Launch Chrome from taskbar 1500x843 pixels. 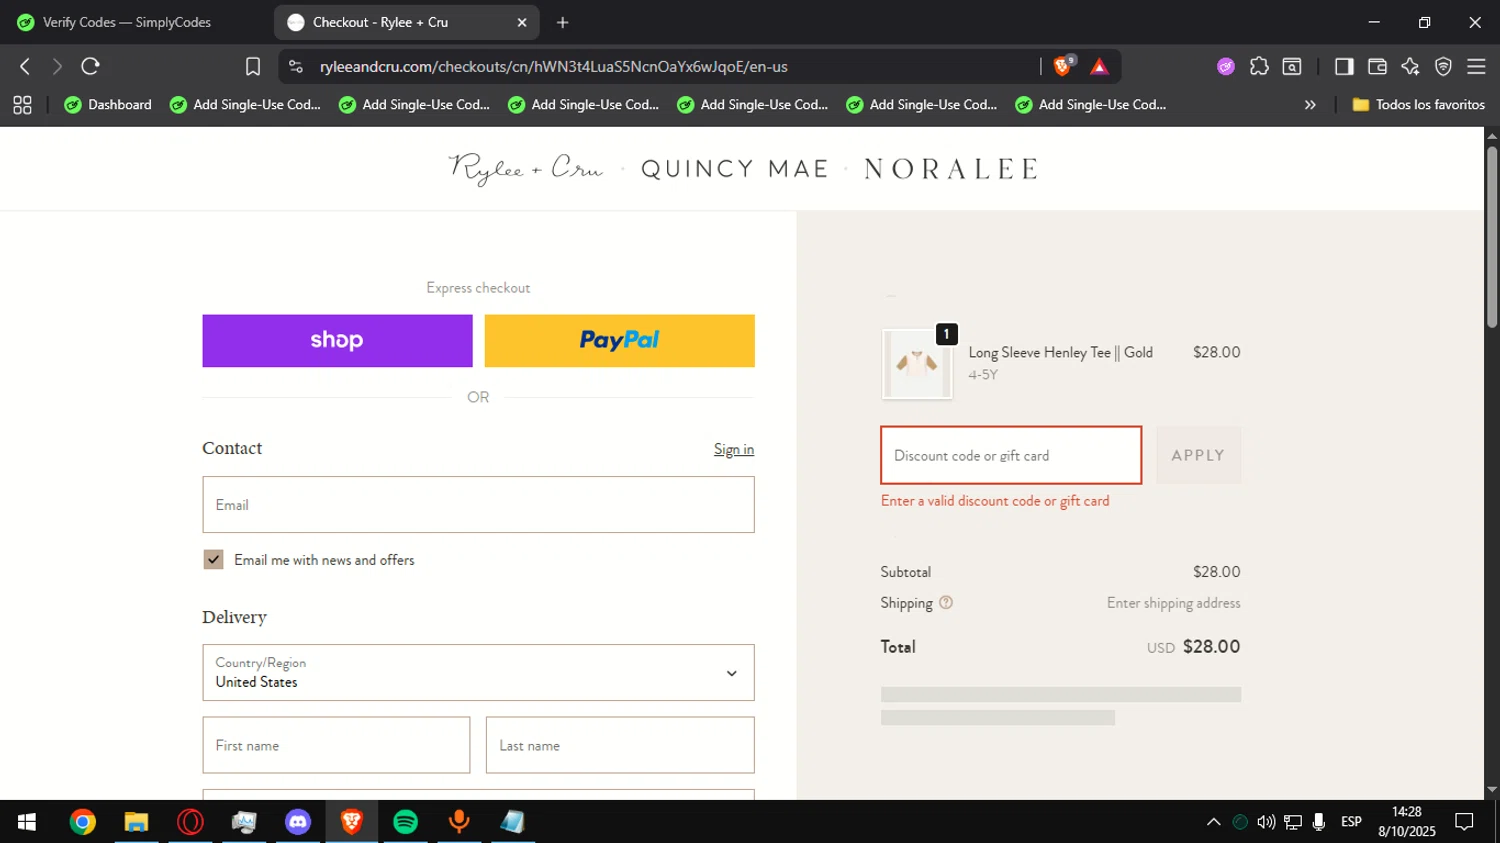click(83, 822)
